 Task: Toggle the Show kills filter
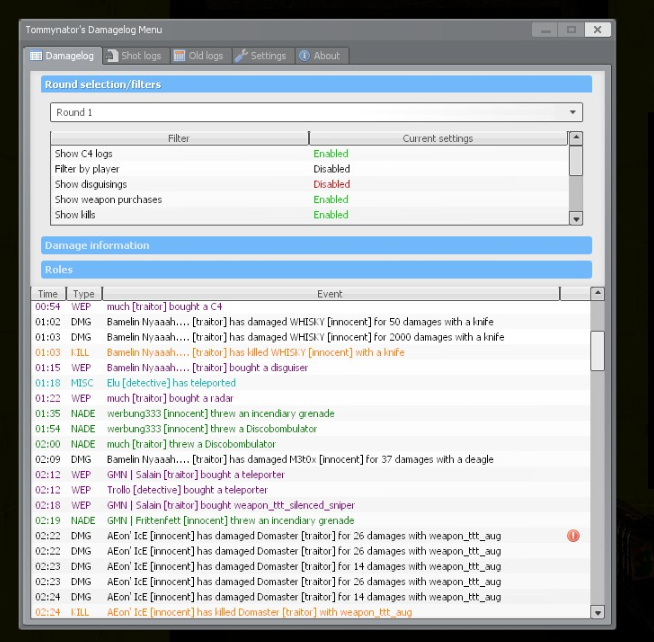(309, 215)
